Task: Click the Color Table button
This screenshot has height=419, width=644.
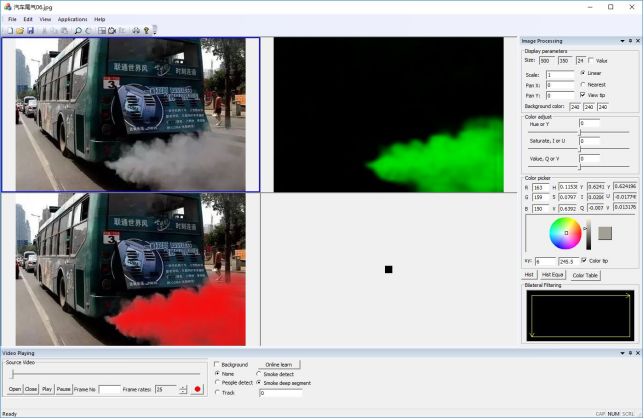Action: [x=585, y=275]
